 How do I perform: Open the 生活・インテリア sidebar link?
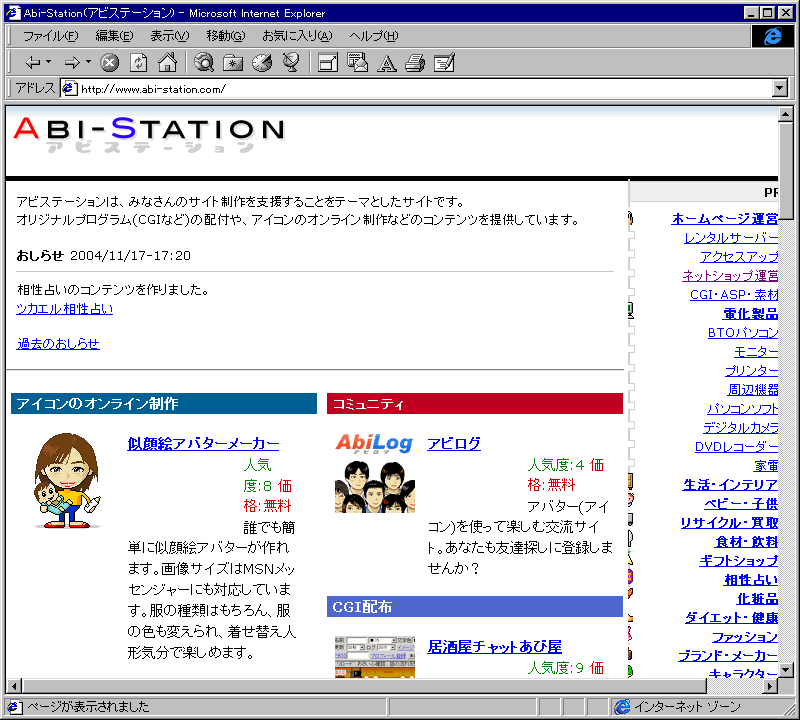[x=731, y=485]
